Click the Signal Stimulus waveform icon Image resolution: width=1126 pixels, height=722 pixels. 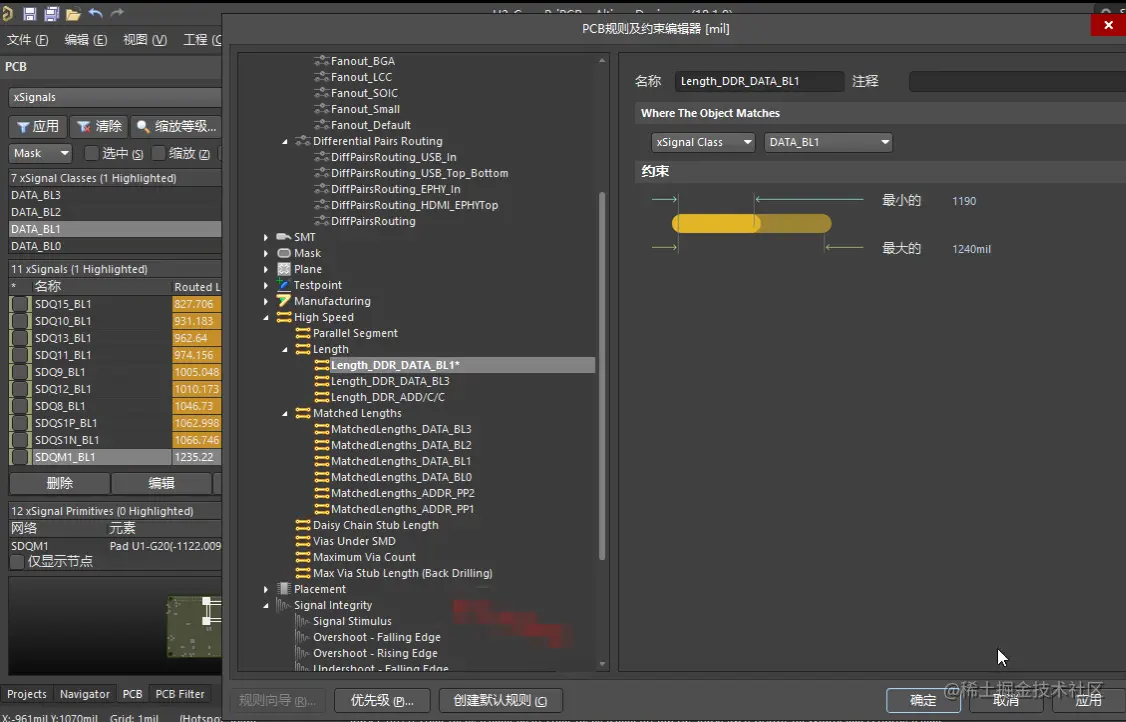(x=303, y=621)
